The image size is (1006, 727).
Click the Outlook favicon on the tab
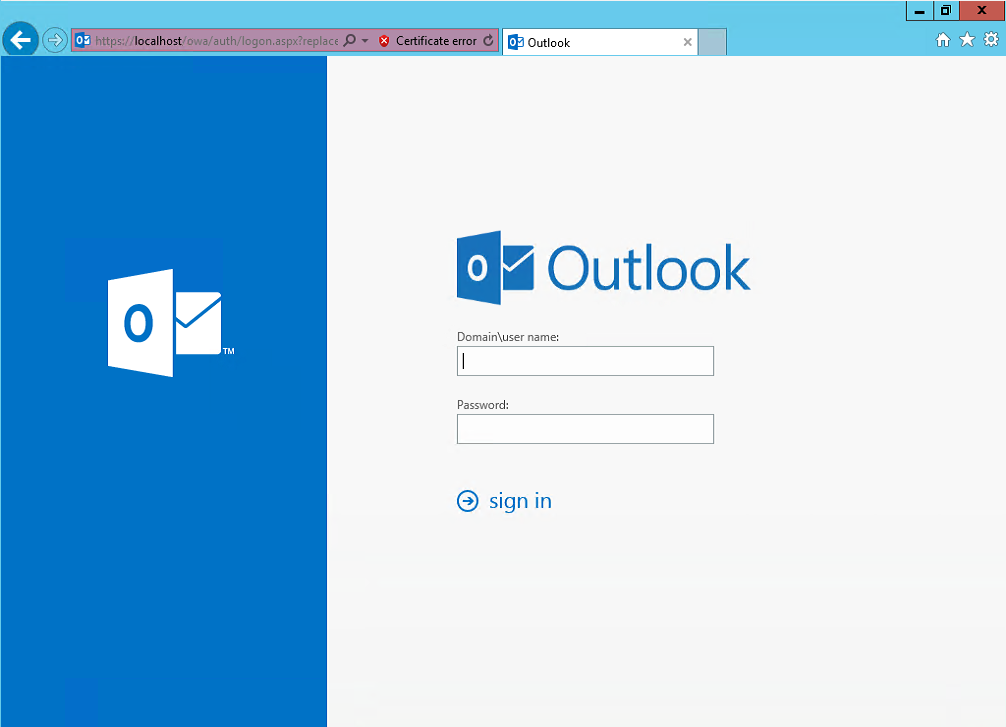516,42
